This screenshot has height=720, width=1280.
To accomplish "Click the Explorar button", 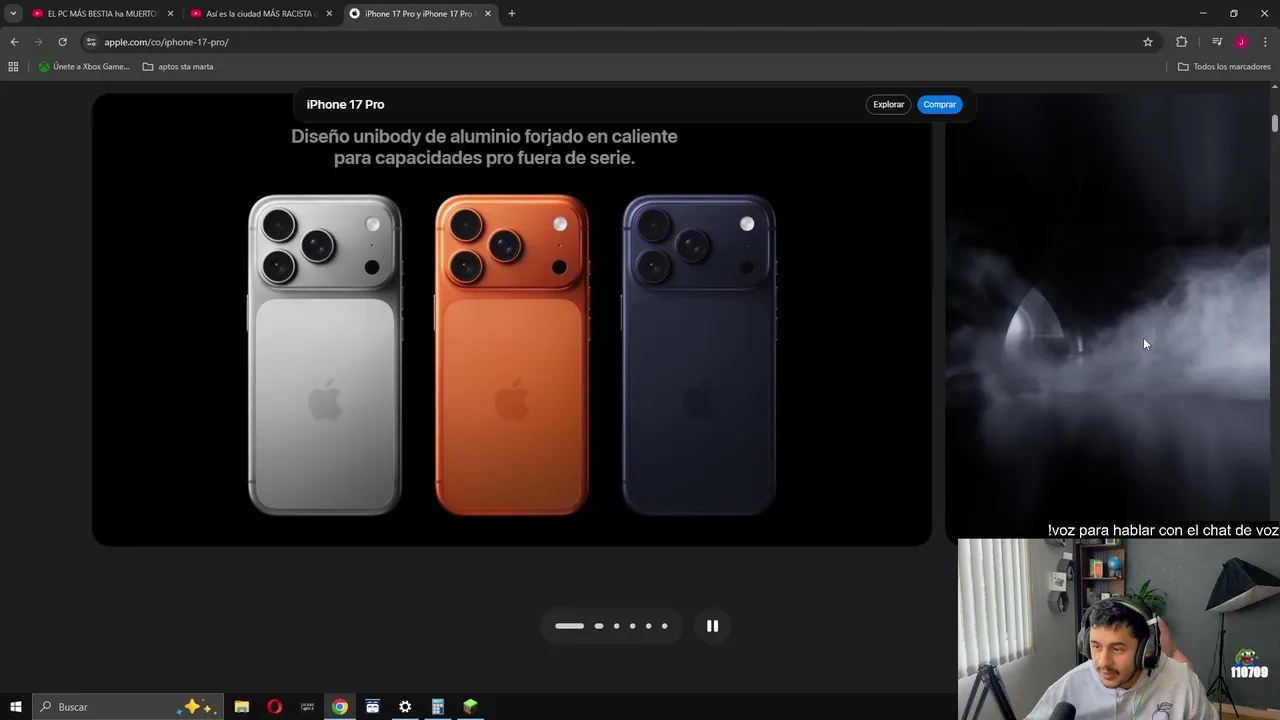I will [x=888, y=104].
